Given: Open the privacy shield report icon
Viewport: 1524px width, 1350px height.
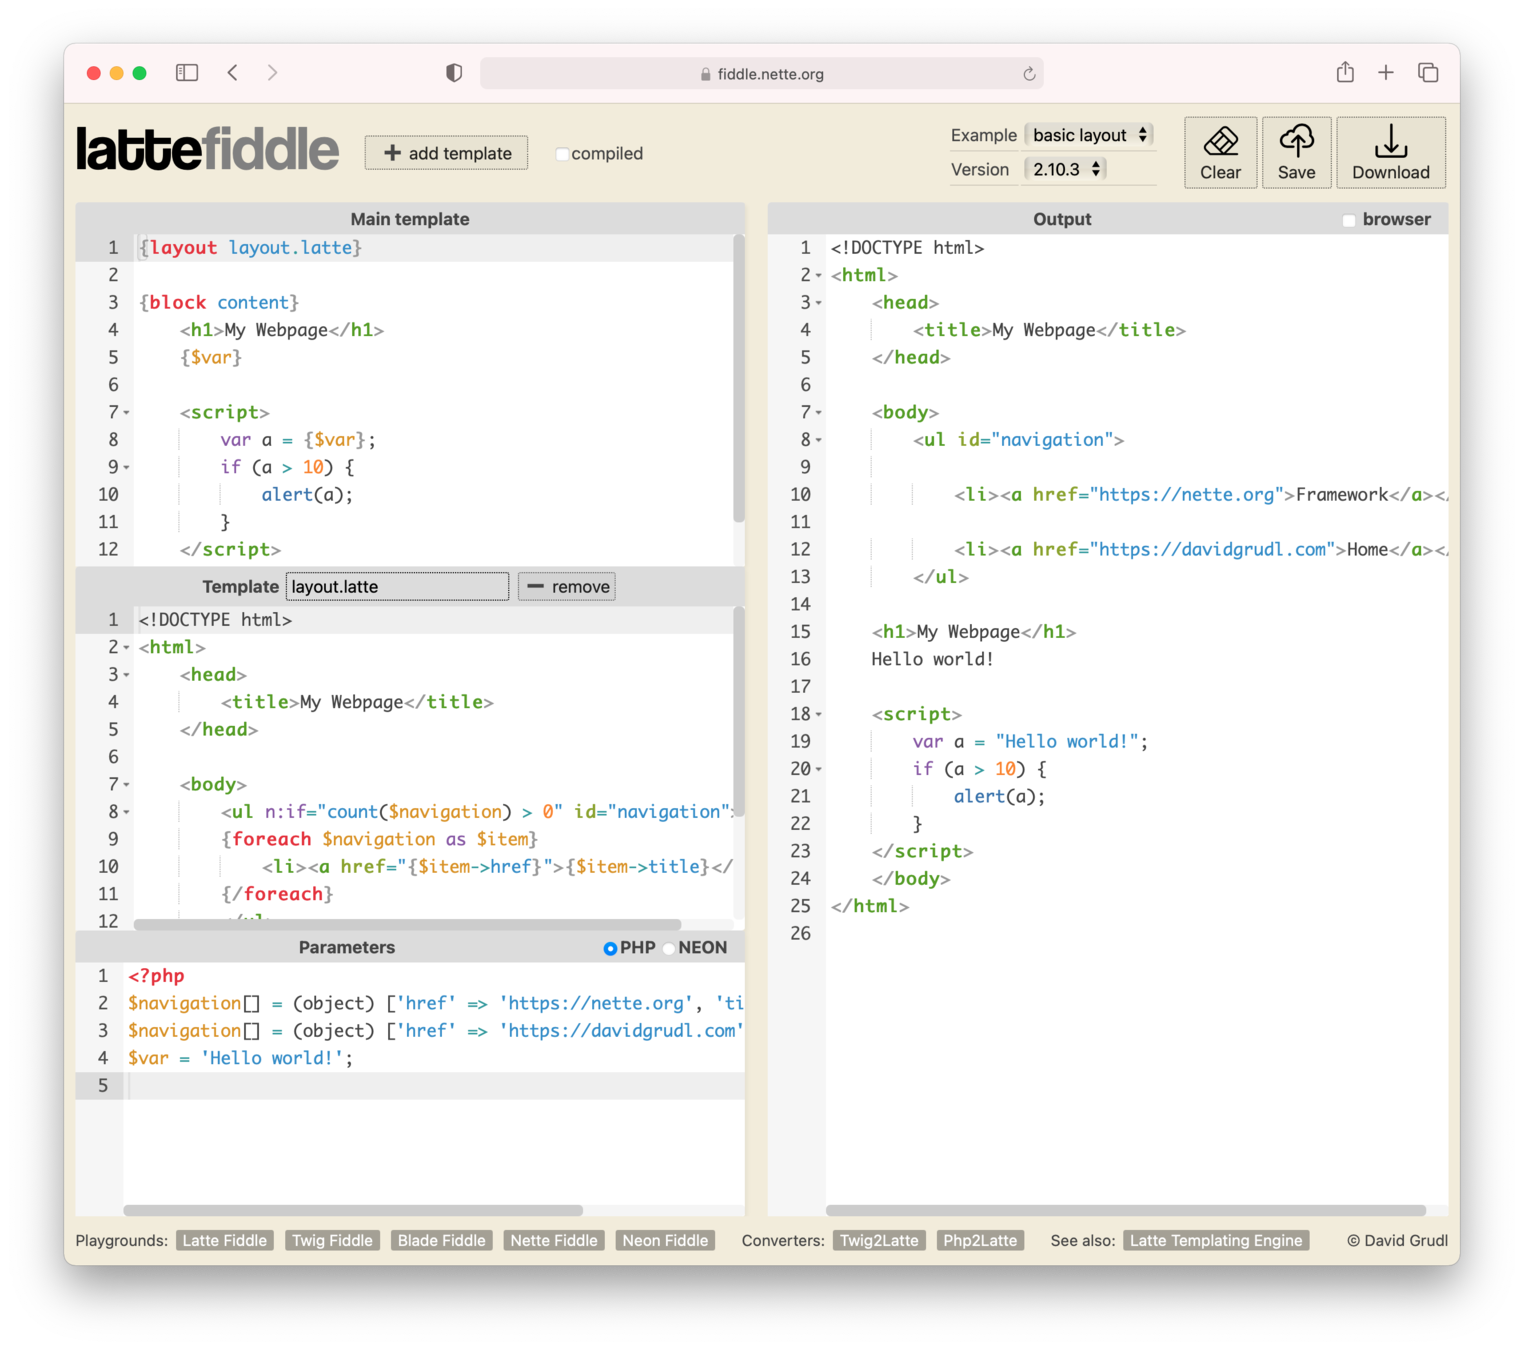Looking at the screenshot, I should click(454, 73).
